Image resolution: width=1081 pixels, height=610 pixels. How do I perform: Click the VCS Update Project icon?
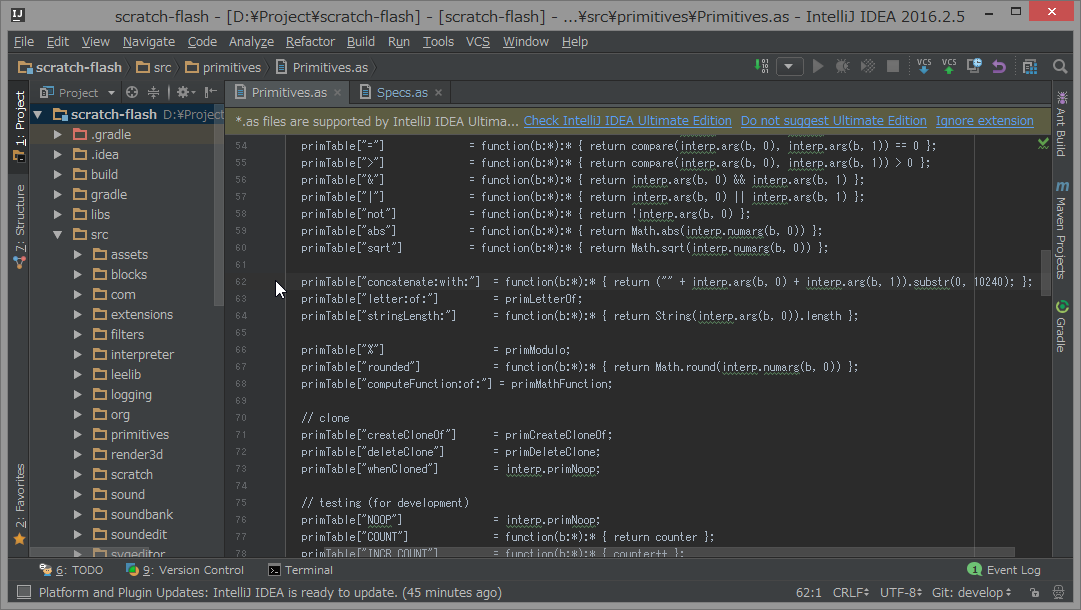[924, 67]
